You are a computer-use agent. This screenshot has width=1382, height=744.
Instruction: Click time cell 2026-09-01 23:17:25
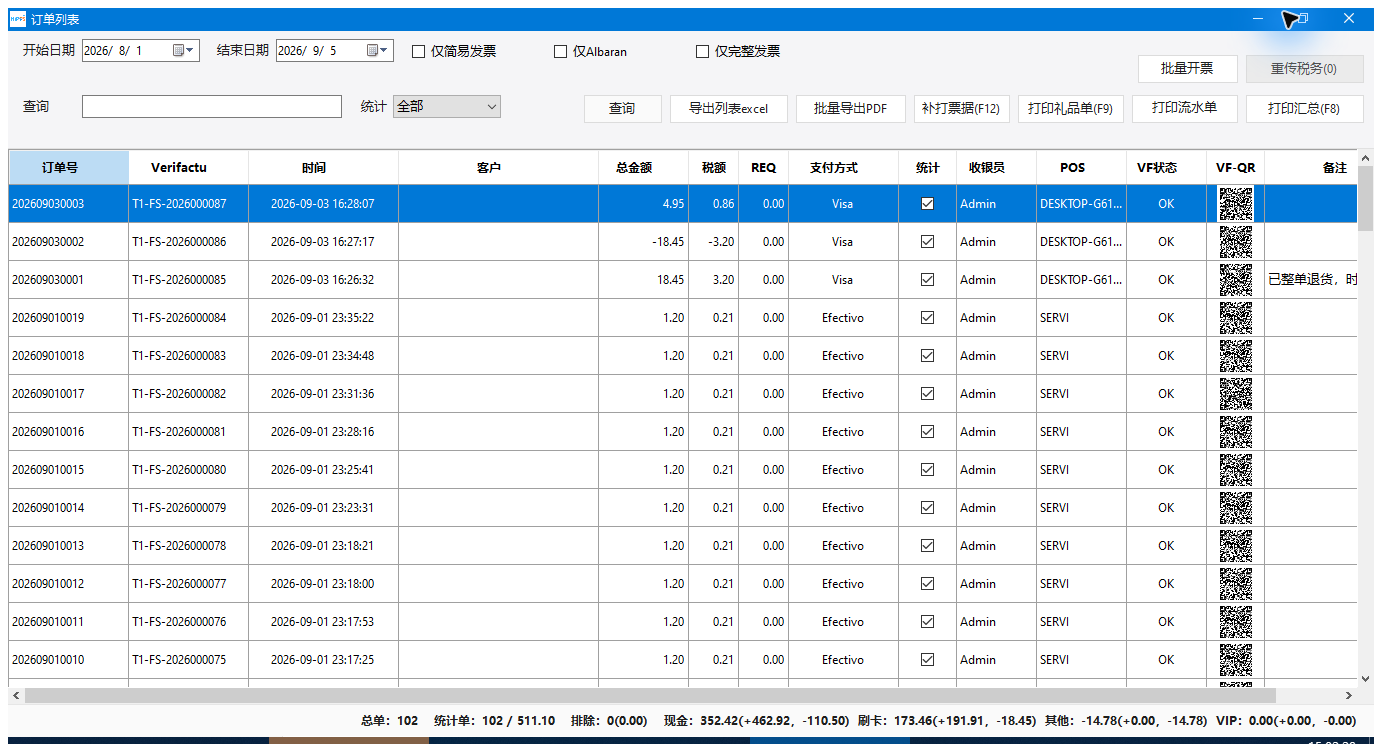324,659
